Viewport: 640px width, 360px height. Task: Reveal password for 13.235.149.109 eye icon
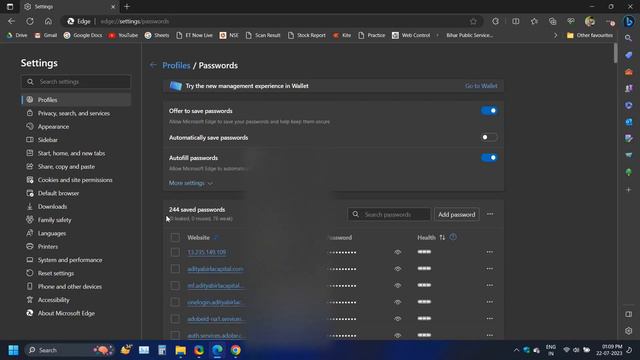click(398, 252)
